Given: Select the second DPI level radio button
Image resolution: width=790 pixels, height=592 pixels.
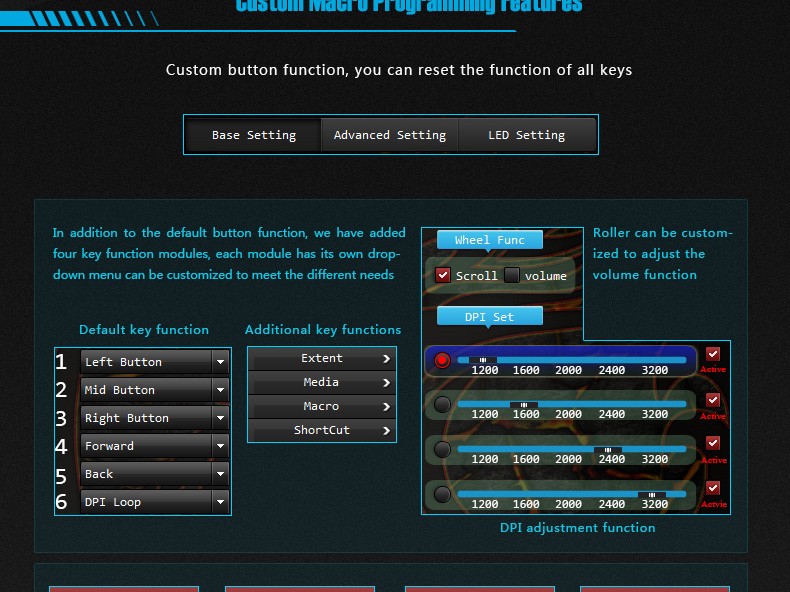Looking at the screenshot, I should (x=442, y=405).
